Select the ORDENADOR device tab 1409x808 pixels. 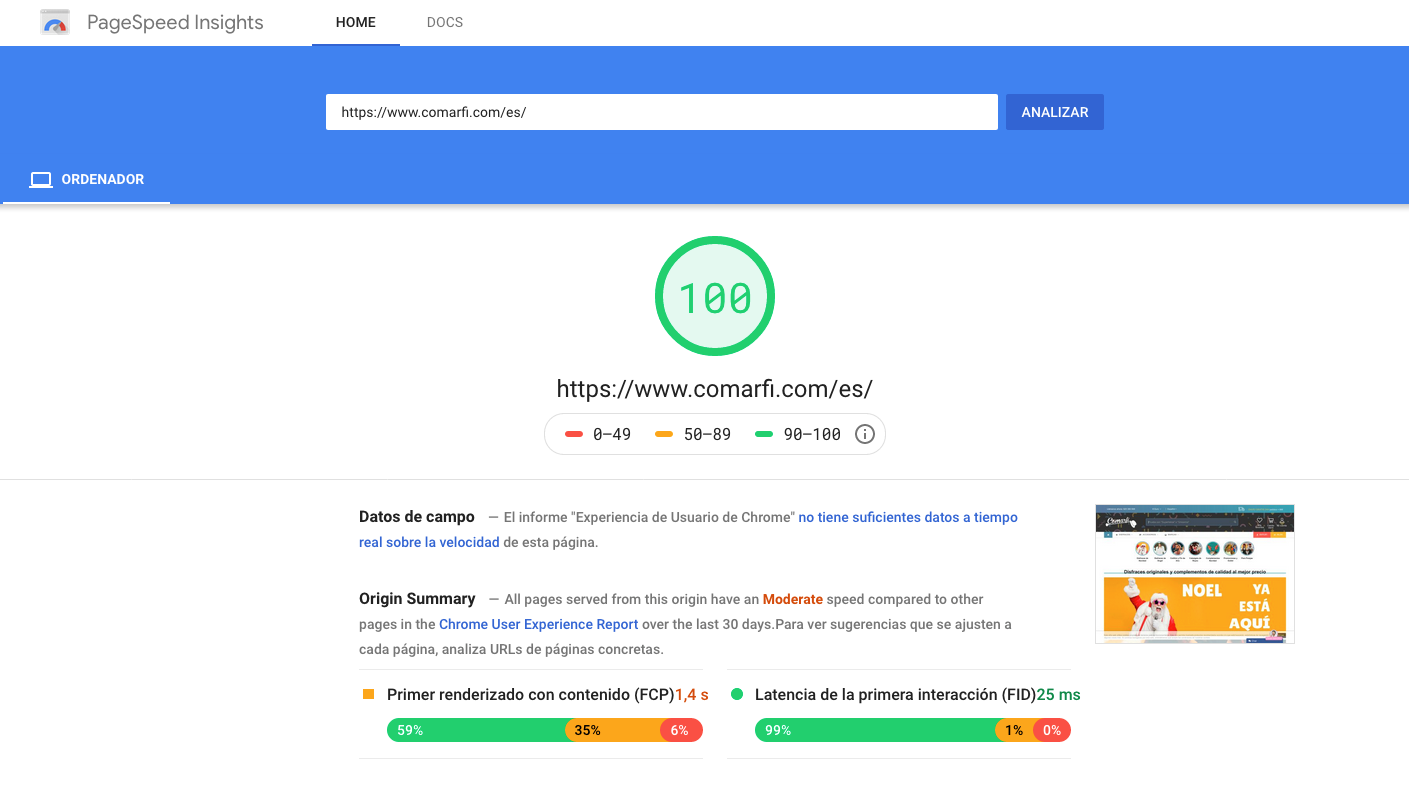point(87,180)
